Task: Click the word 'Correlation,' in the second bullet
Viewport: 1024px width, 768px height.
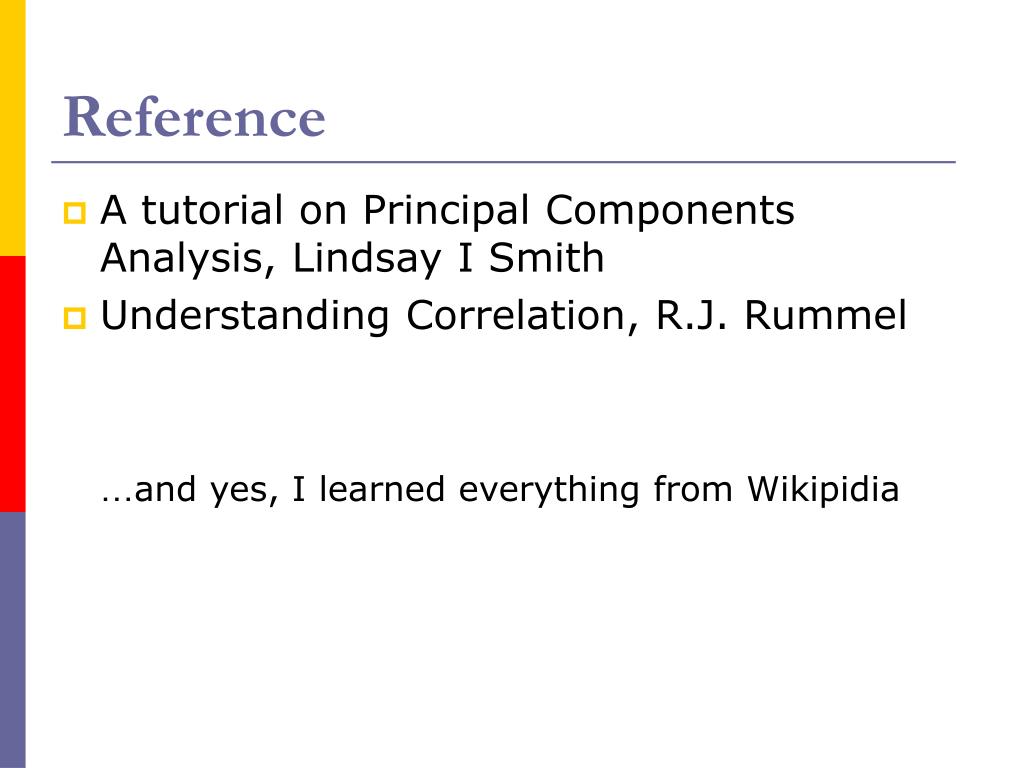Action: pos(522,317)
